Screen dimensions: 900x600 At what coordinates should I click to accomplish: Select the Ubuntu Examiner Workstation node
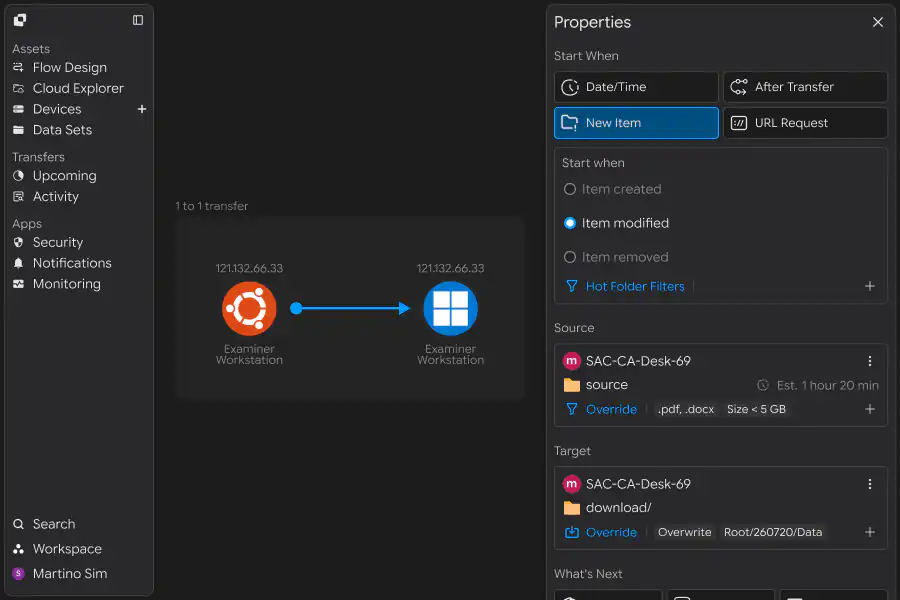click(x=249, y=308)
